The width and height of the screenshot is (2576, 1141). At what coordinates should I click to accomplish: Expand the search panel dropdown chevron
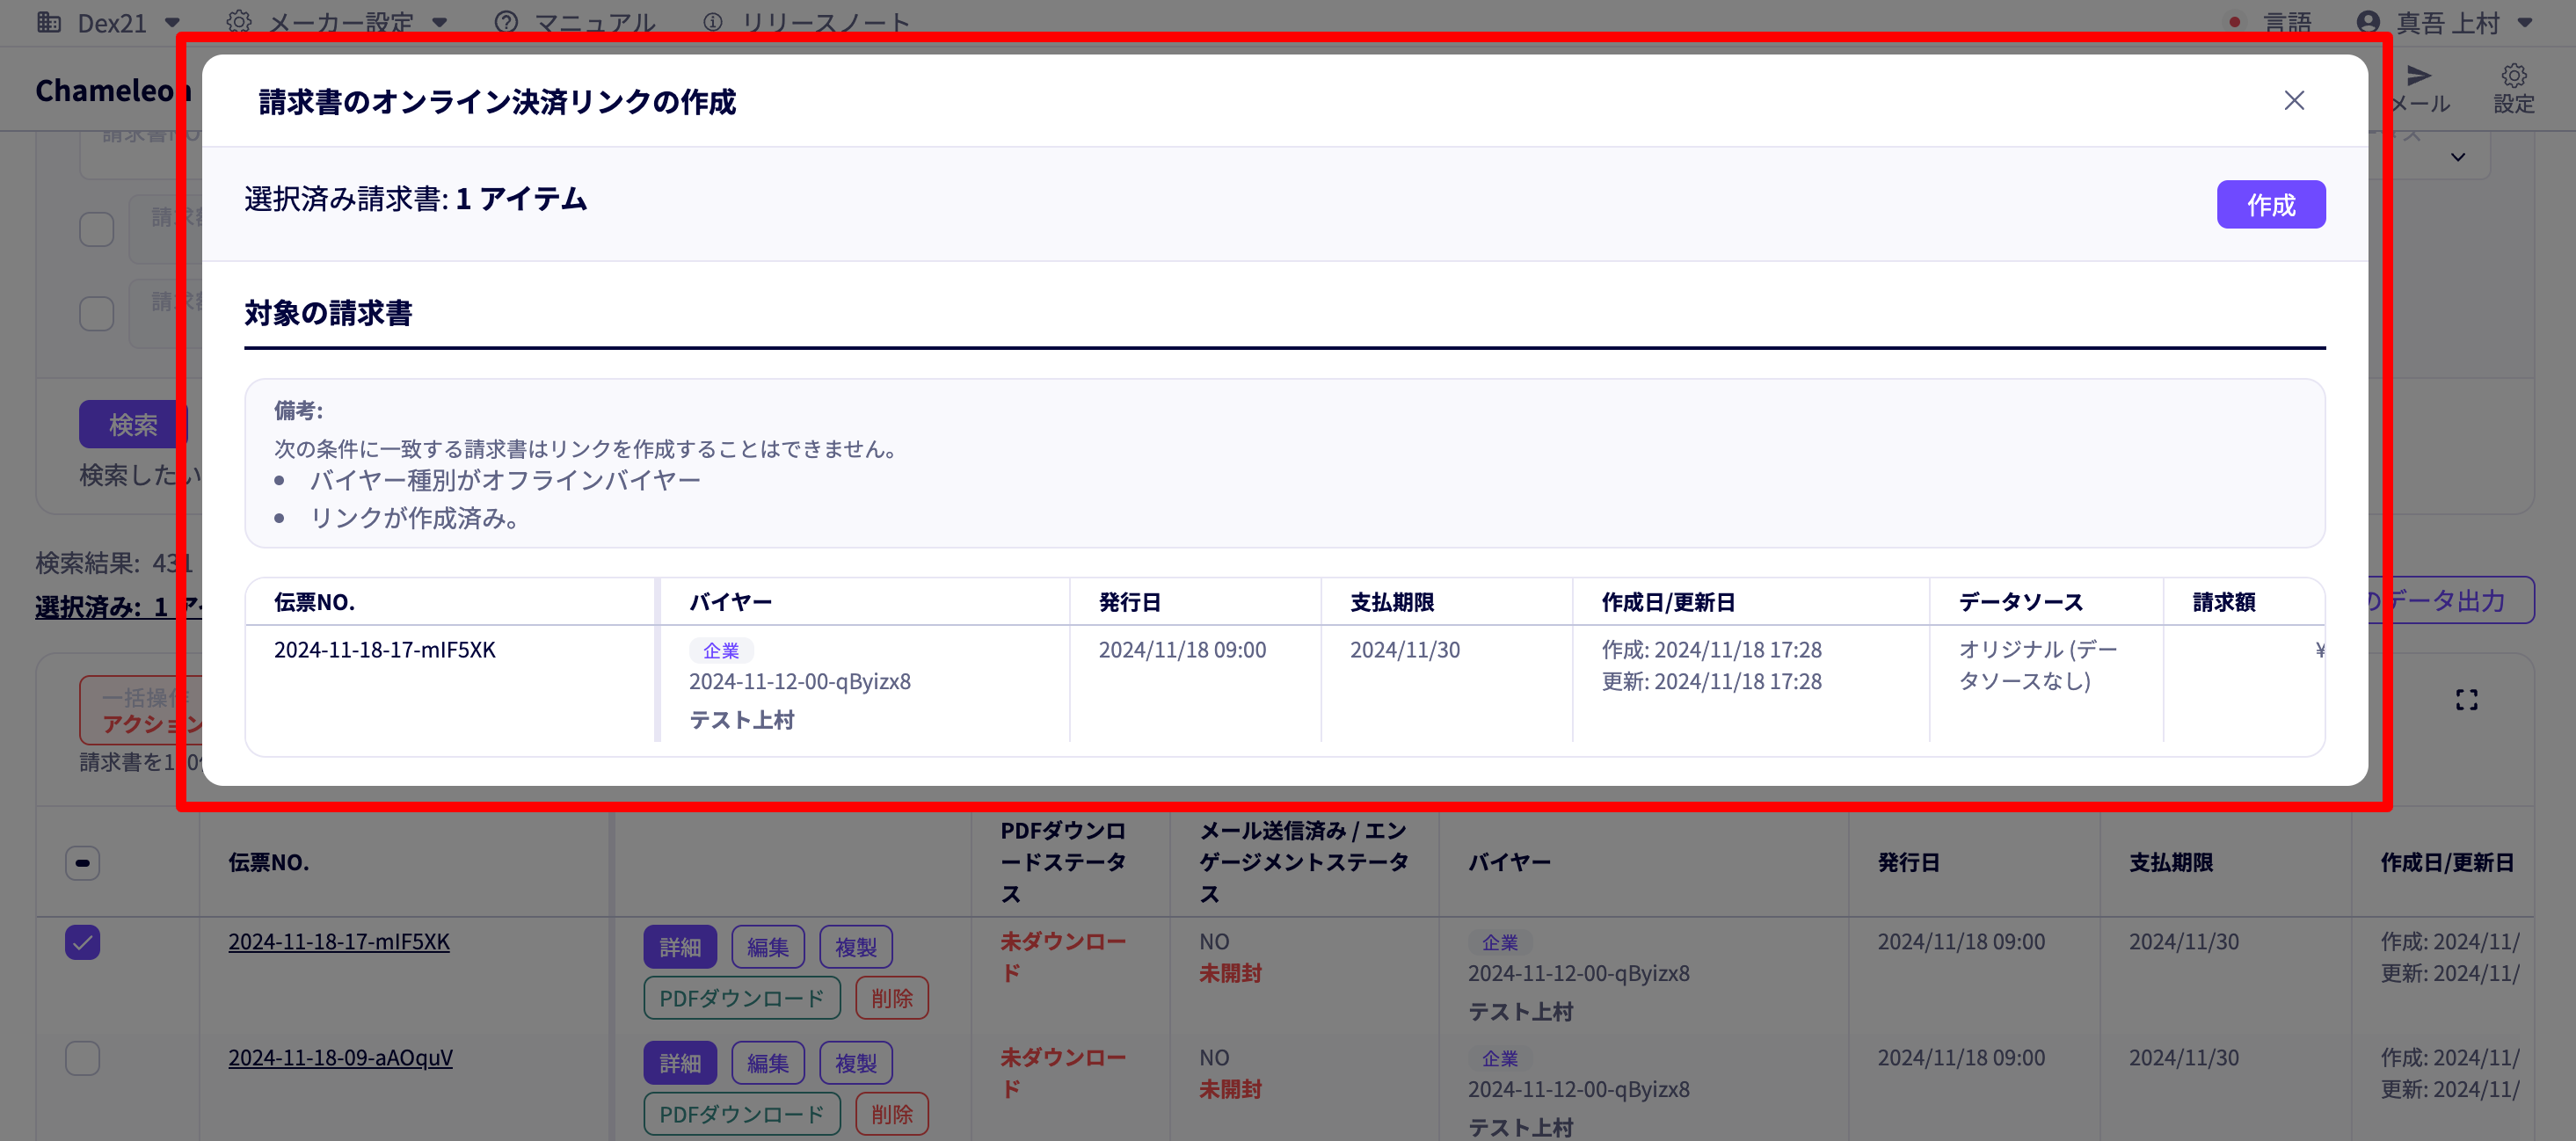click(2458, 157)
